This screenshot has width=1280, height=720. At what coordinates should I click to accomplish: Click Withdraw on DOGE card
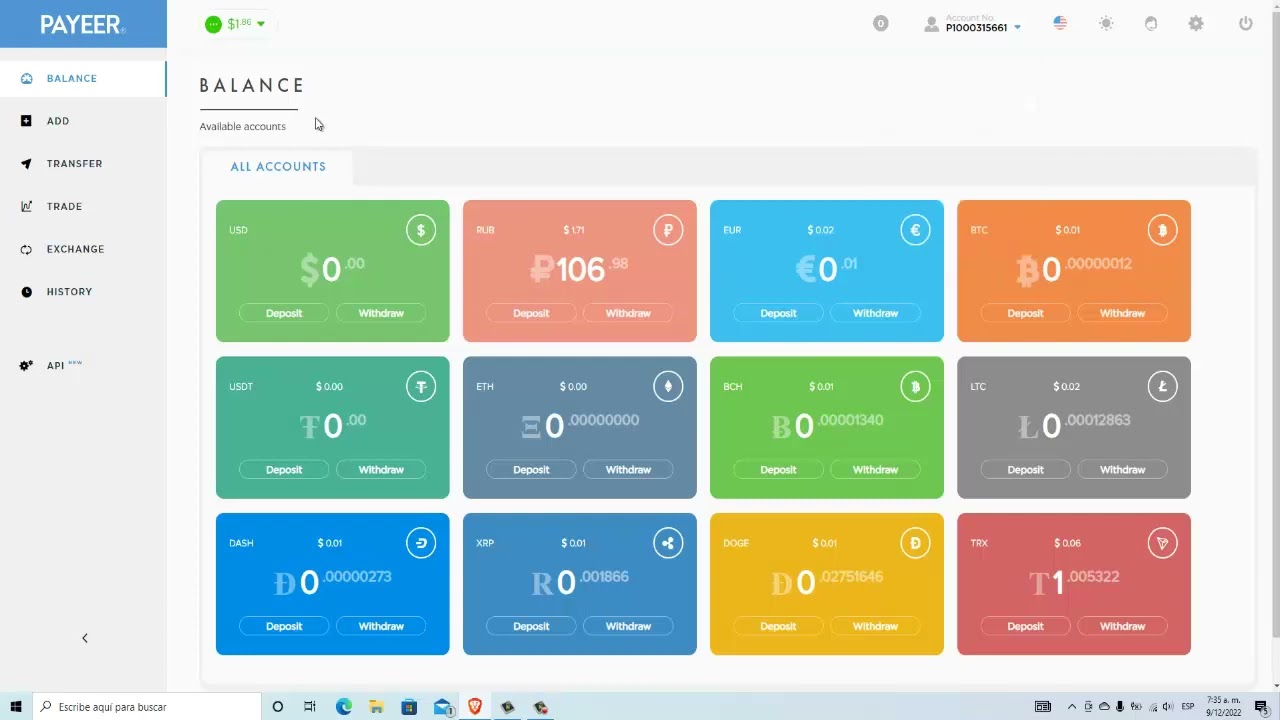point(875,626)
